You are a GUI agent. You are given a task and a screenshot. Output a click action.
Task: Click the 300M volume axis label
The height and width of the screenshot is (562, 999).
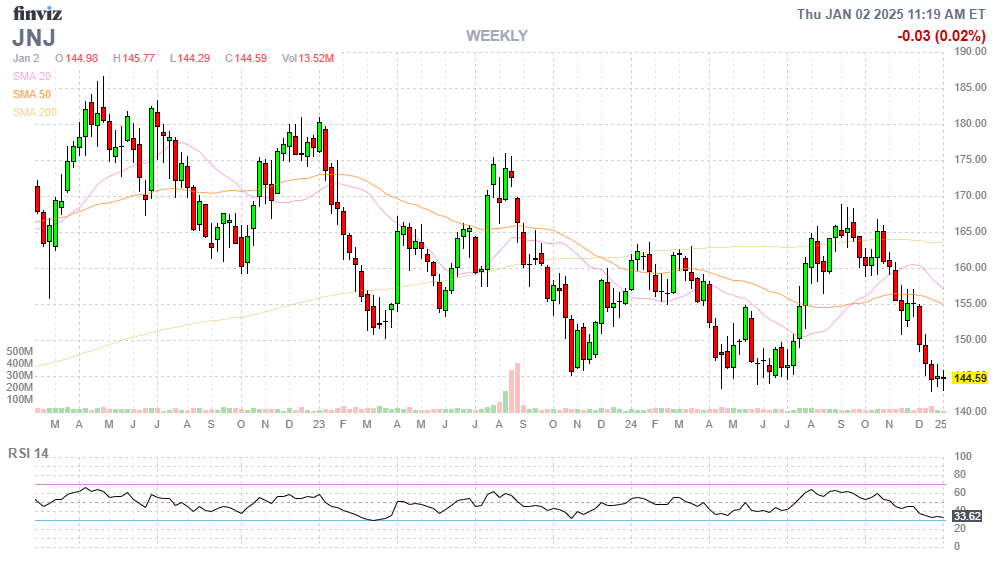click(20, 376)
